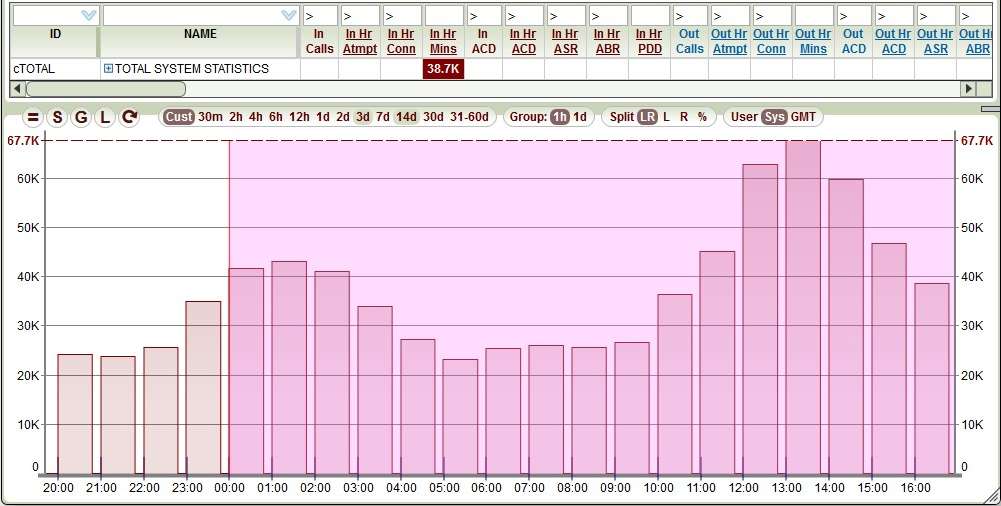The image size is (1001, 506).
Task: Click the round L chart button
Action: (x=105, y=117)
